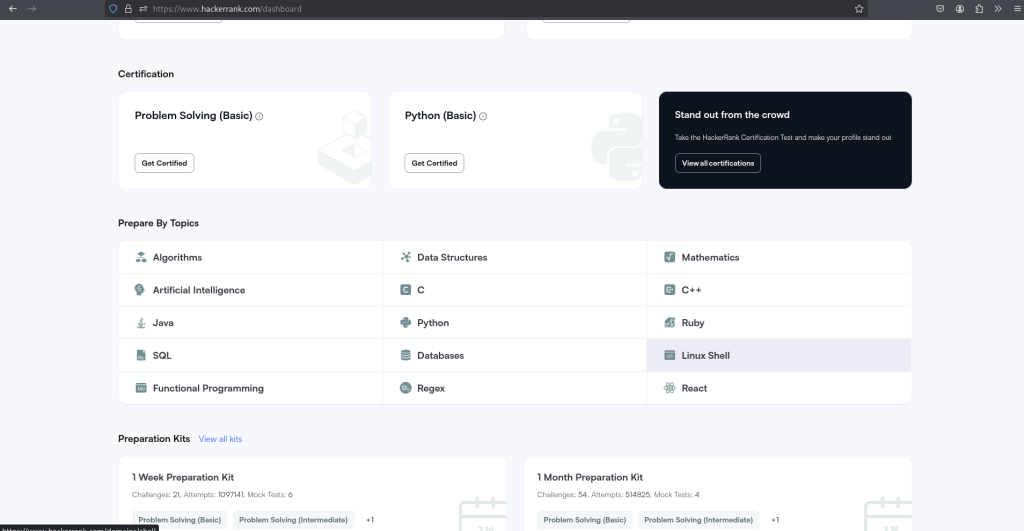Open the Mathematics topic
The image size is (1024, 531).
click(x=779, y=257)
